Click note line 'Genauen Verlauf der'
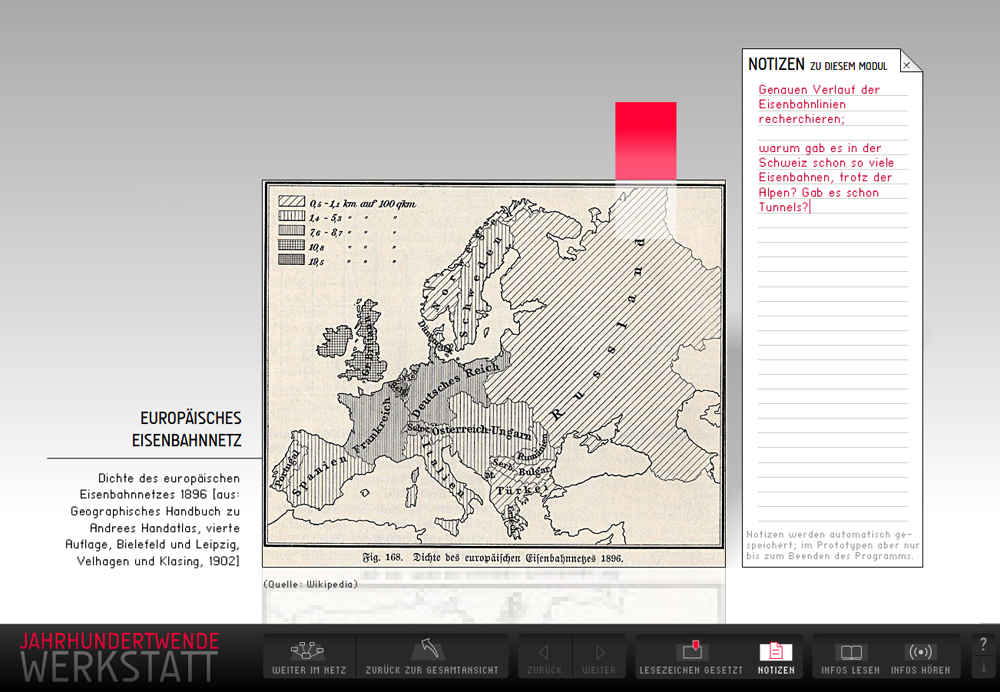 [819, 89]
